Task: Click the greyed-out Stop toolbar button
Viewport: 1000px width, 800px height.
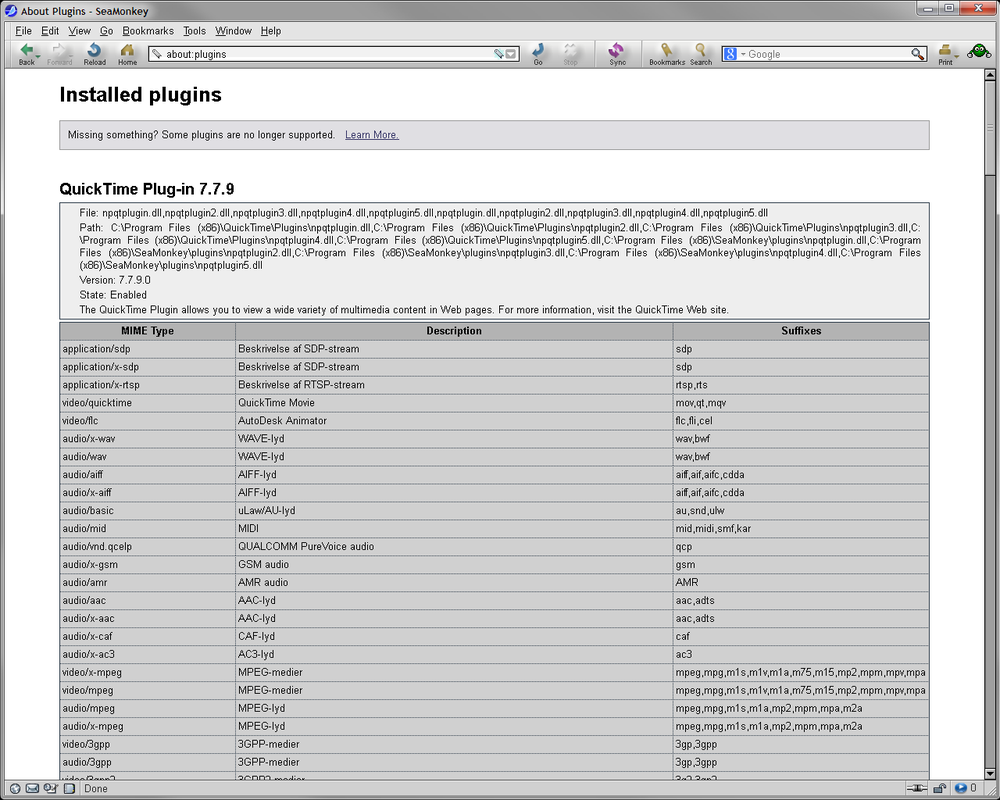Action: tap(570, 54)
